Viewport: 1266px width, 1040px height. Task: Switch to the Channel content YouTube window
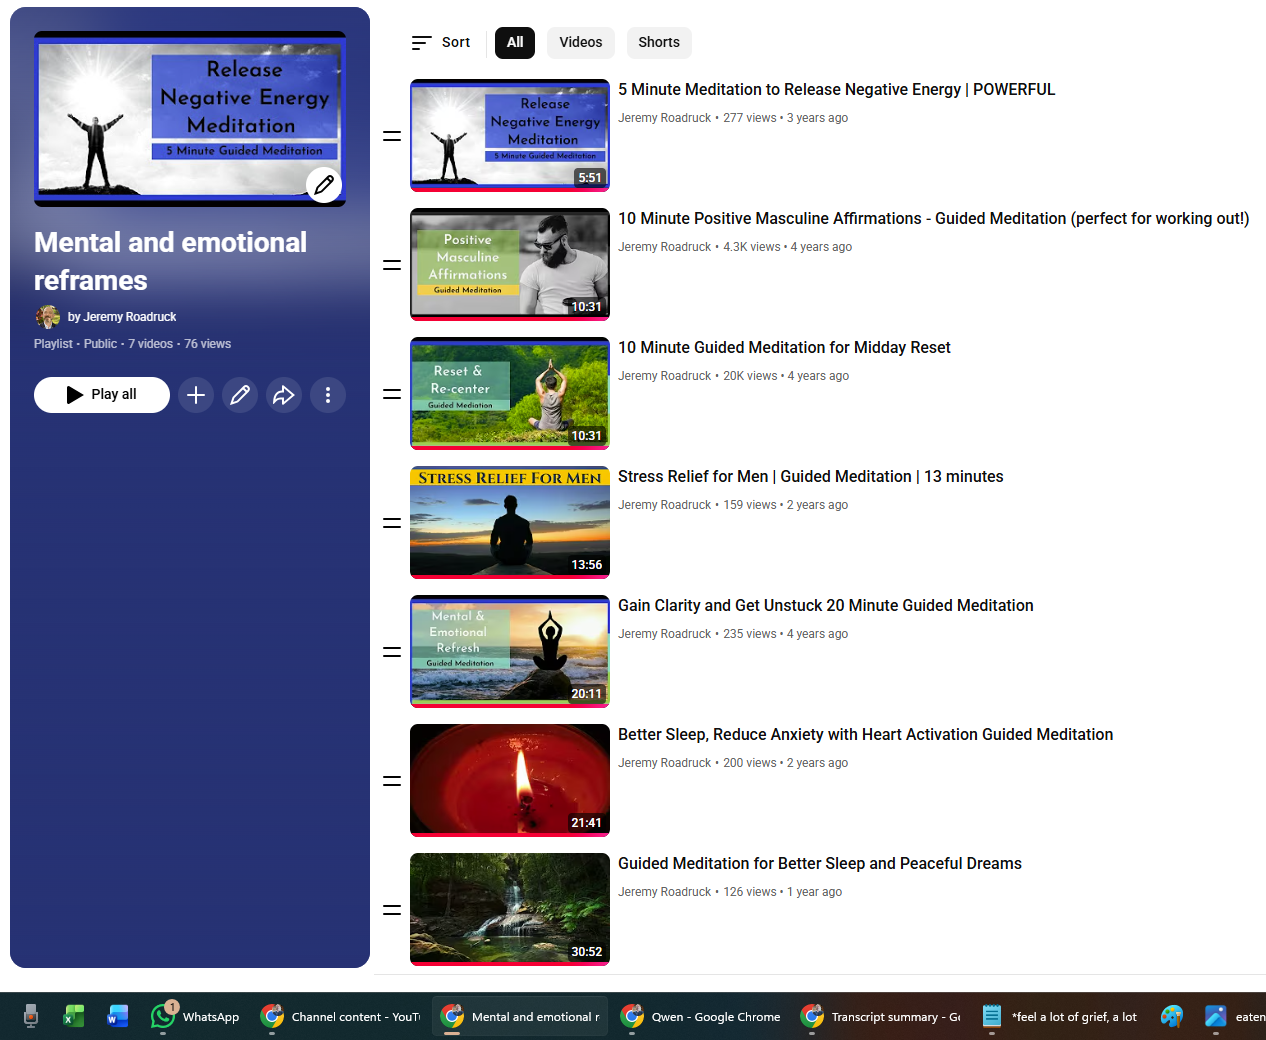coord(340,1016)
